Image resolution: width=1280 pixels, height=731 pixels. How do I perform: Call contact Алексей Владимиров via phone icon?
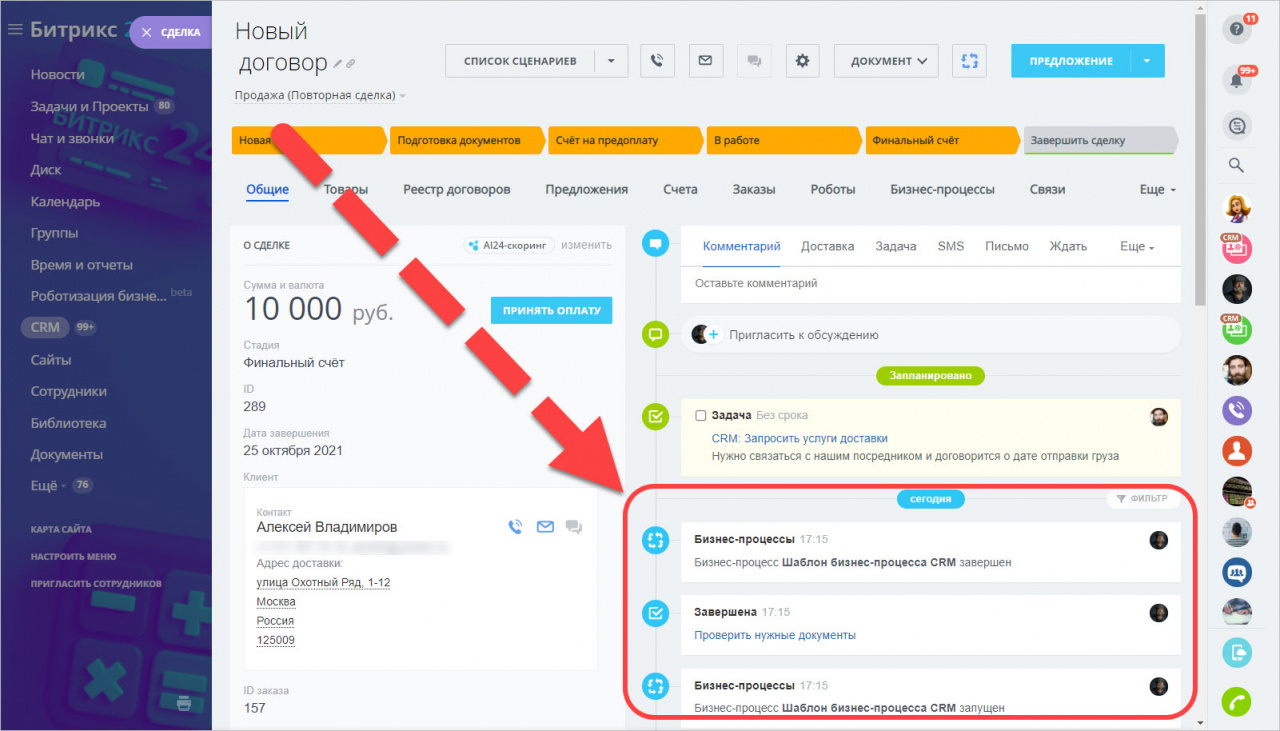(x=515, y=526)
